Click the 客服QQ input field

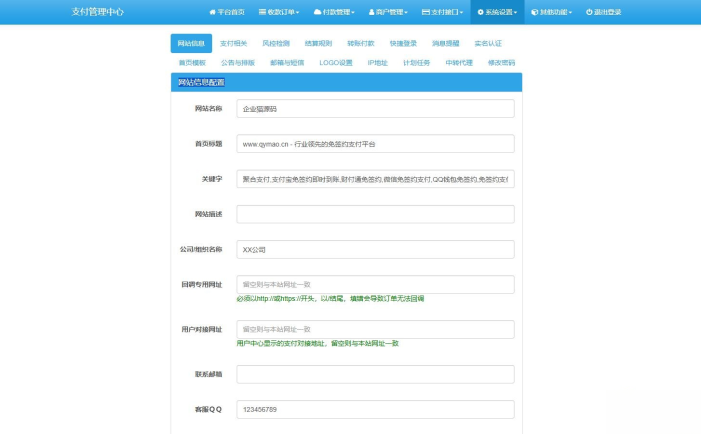[376, 409]
